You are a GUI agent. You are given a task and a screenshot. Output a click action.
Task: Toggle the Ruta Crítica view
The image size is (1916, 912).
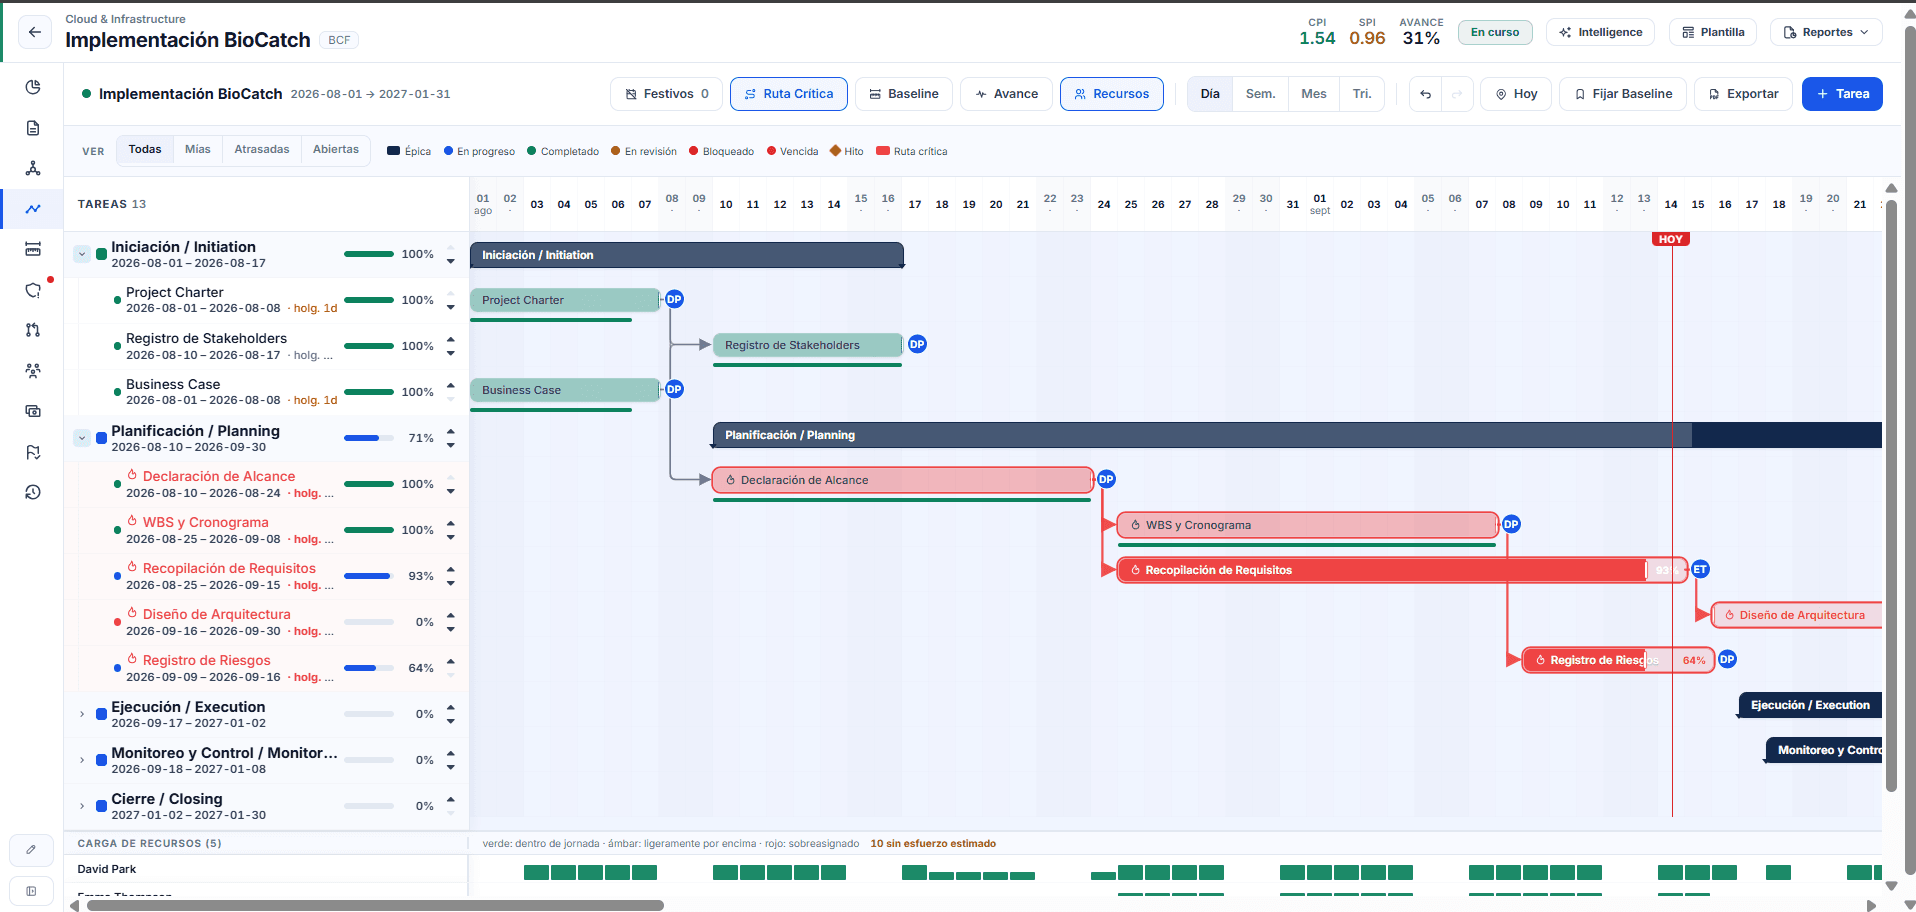pos(789,94)
